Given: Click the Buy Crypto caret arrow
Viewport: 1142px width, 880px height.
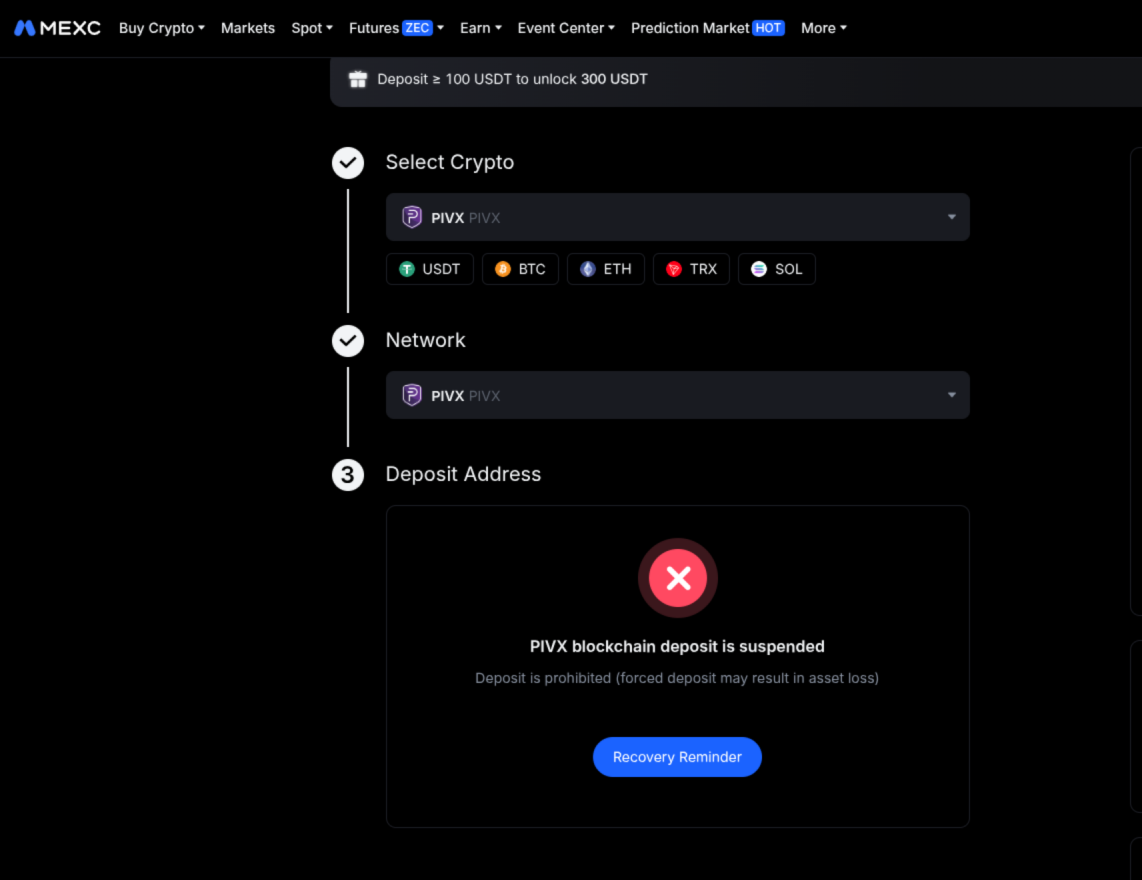Looking at the screenshot, I should pos(202,28).
